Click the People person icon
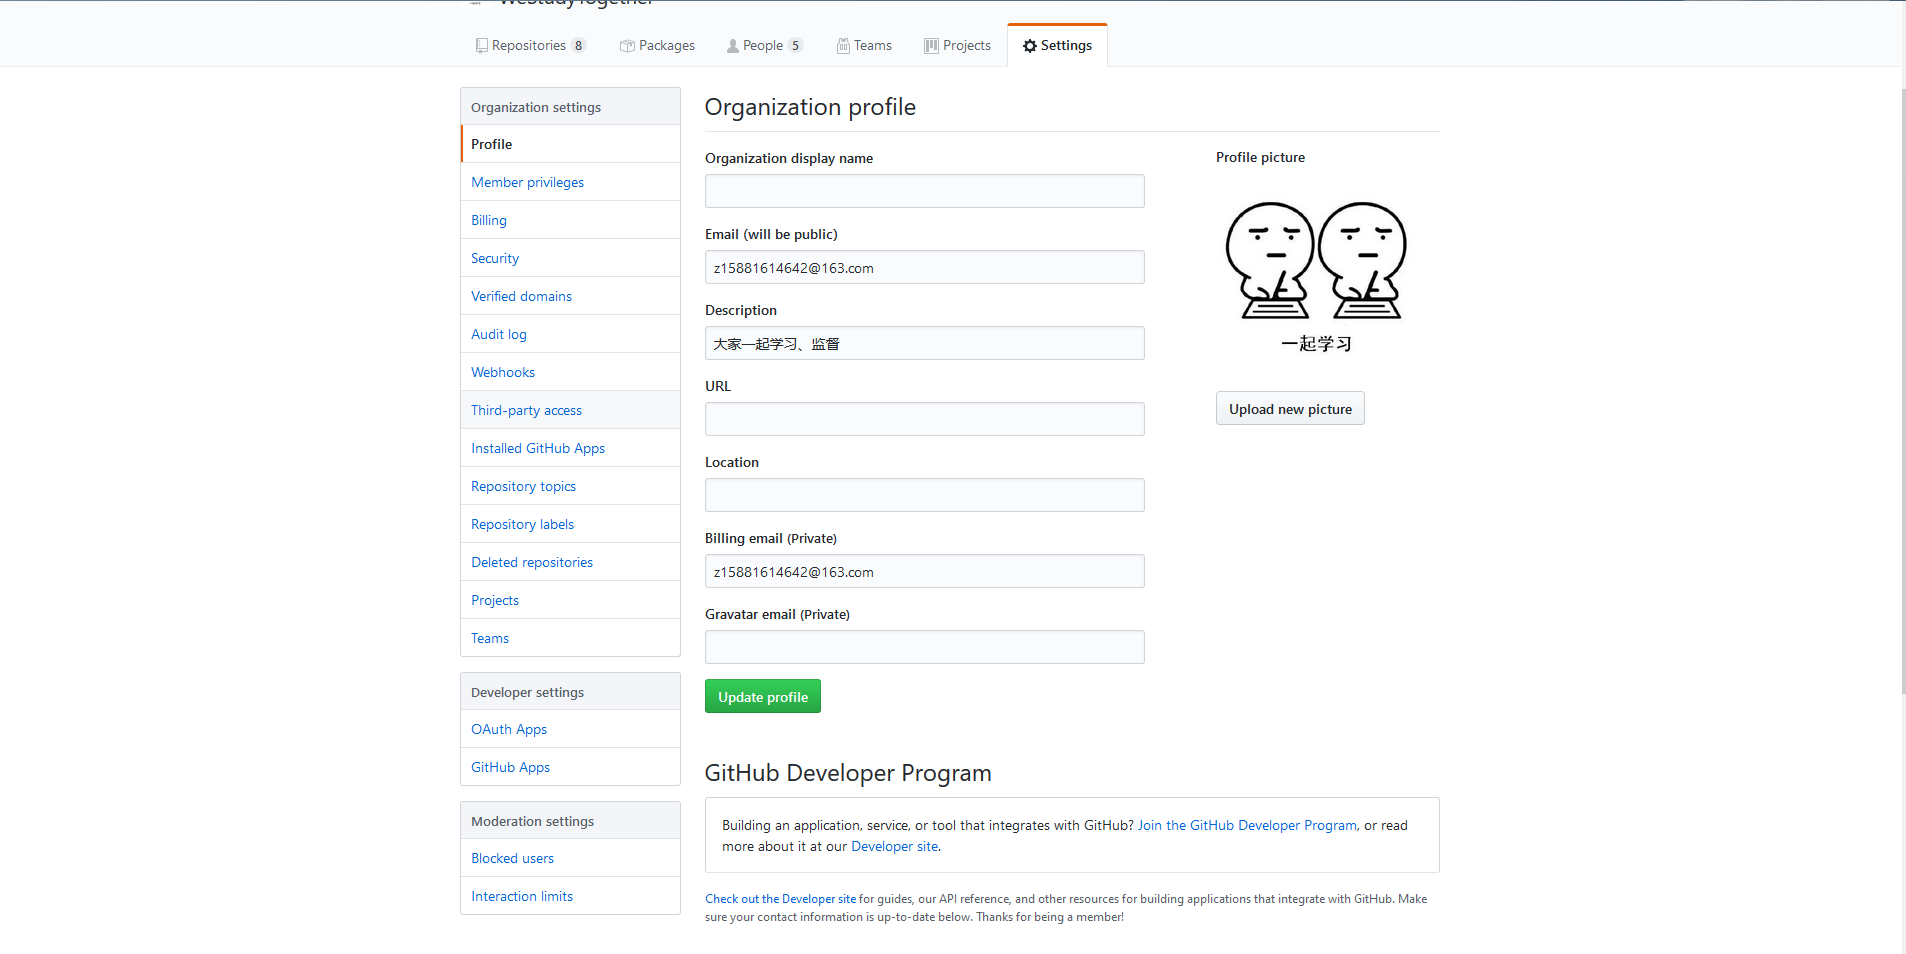1906x954 pixels. [x=733, y=46]
